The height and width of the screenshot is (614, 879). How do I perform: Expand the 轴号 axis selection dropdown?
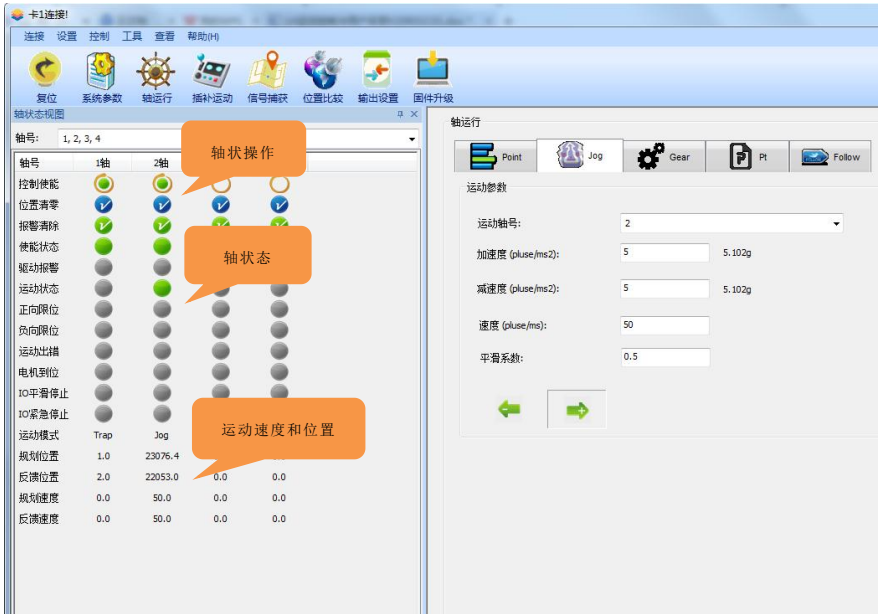(x=412, y=139)
